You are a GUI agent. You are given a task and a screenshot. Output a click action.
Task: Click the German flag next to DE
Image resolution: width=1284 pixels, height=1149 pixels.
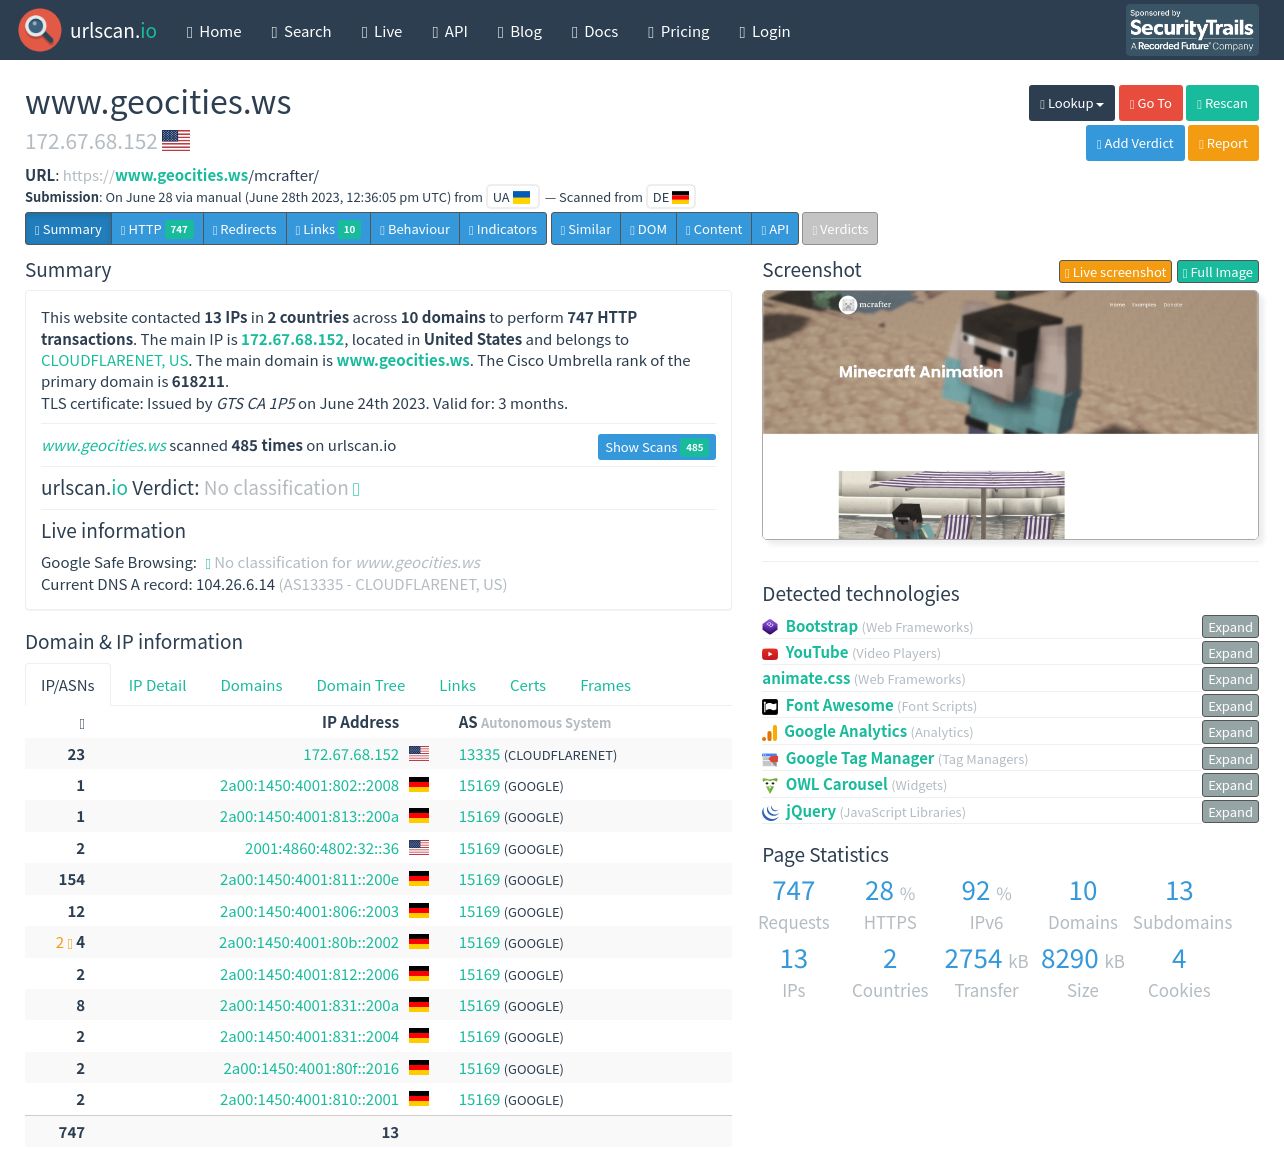tap(681, 197)
